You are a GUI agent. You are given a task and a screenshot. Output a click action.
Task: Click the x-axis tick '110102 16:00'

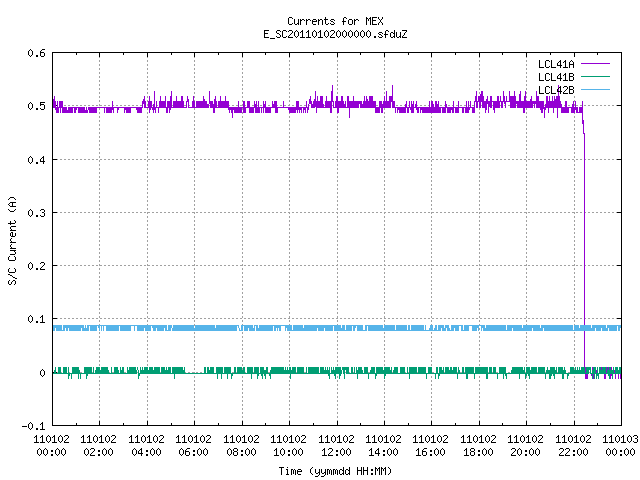[431, 446]
